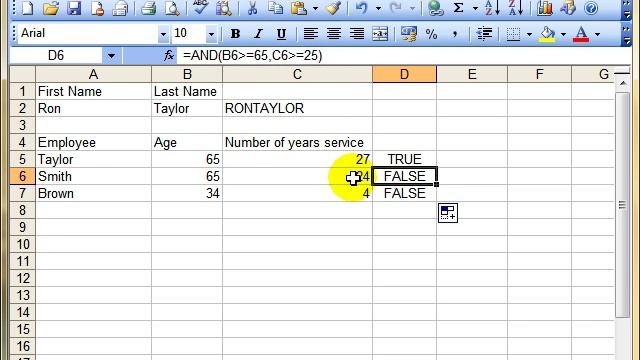Sort Descending Z to A
This screenshot has width=640, height=360.
(x=516, y=8)
